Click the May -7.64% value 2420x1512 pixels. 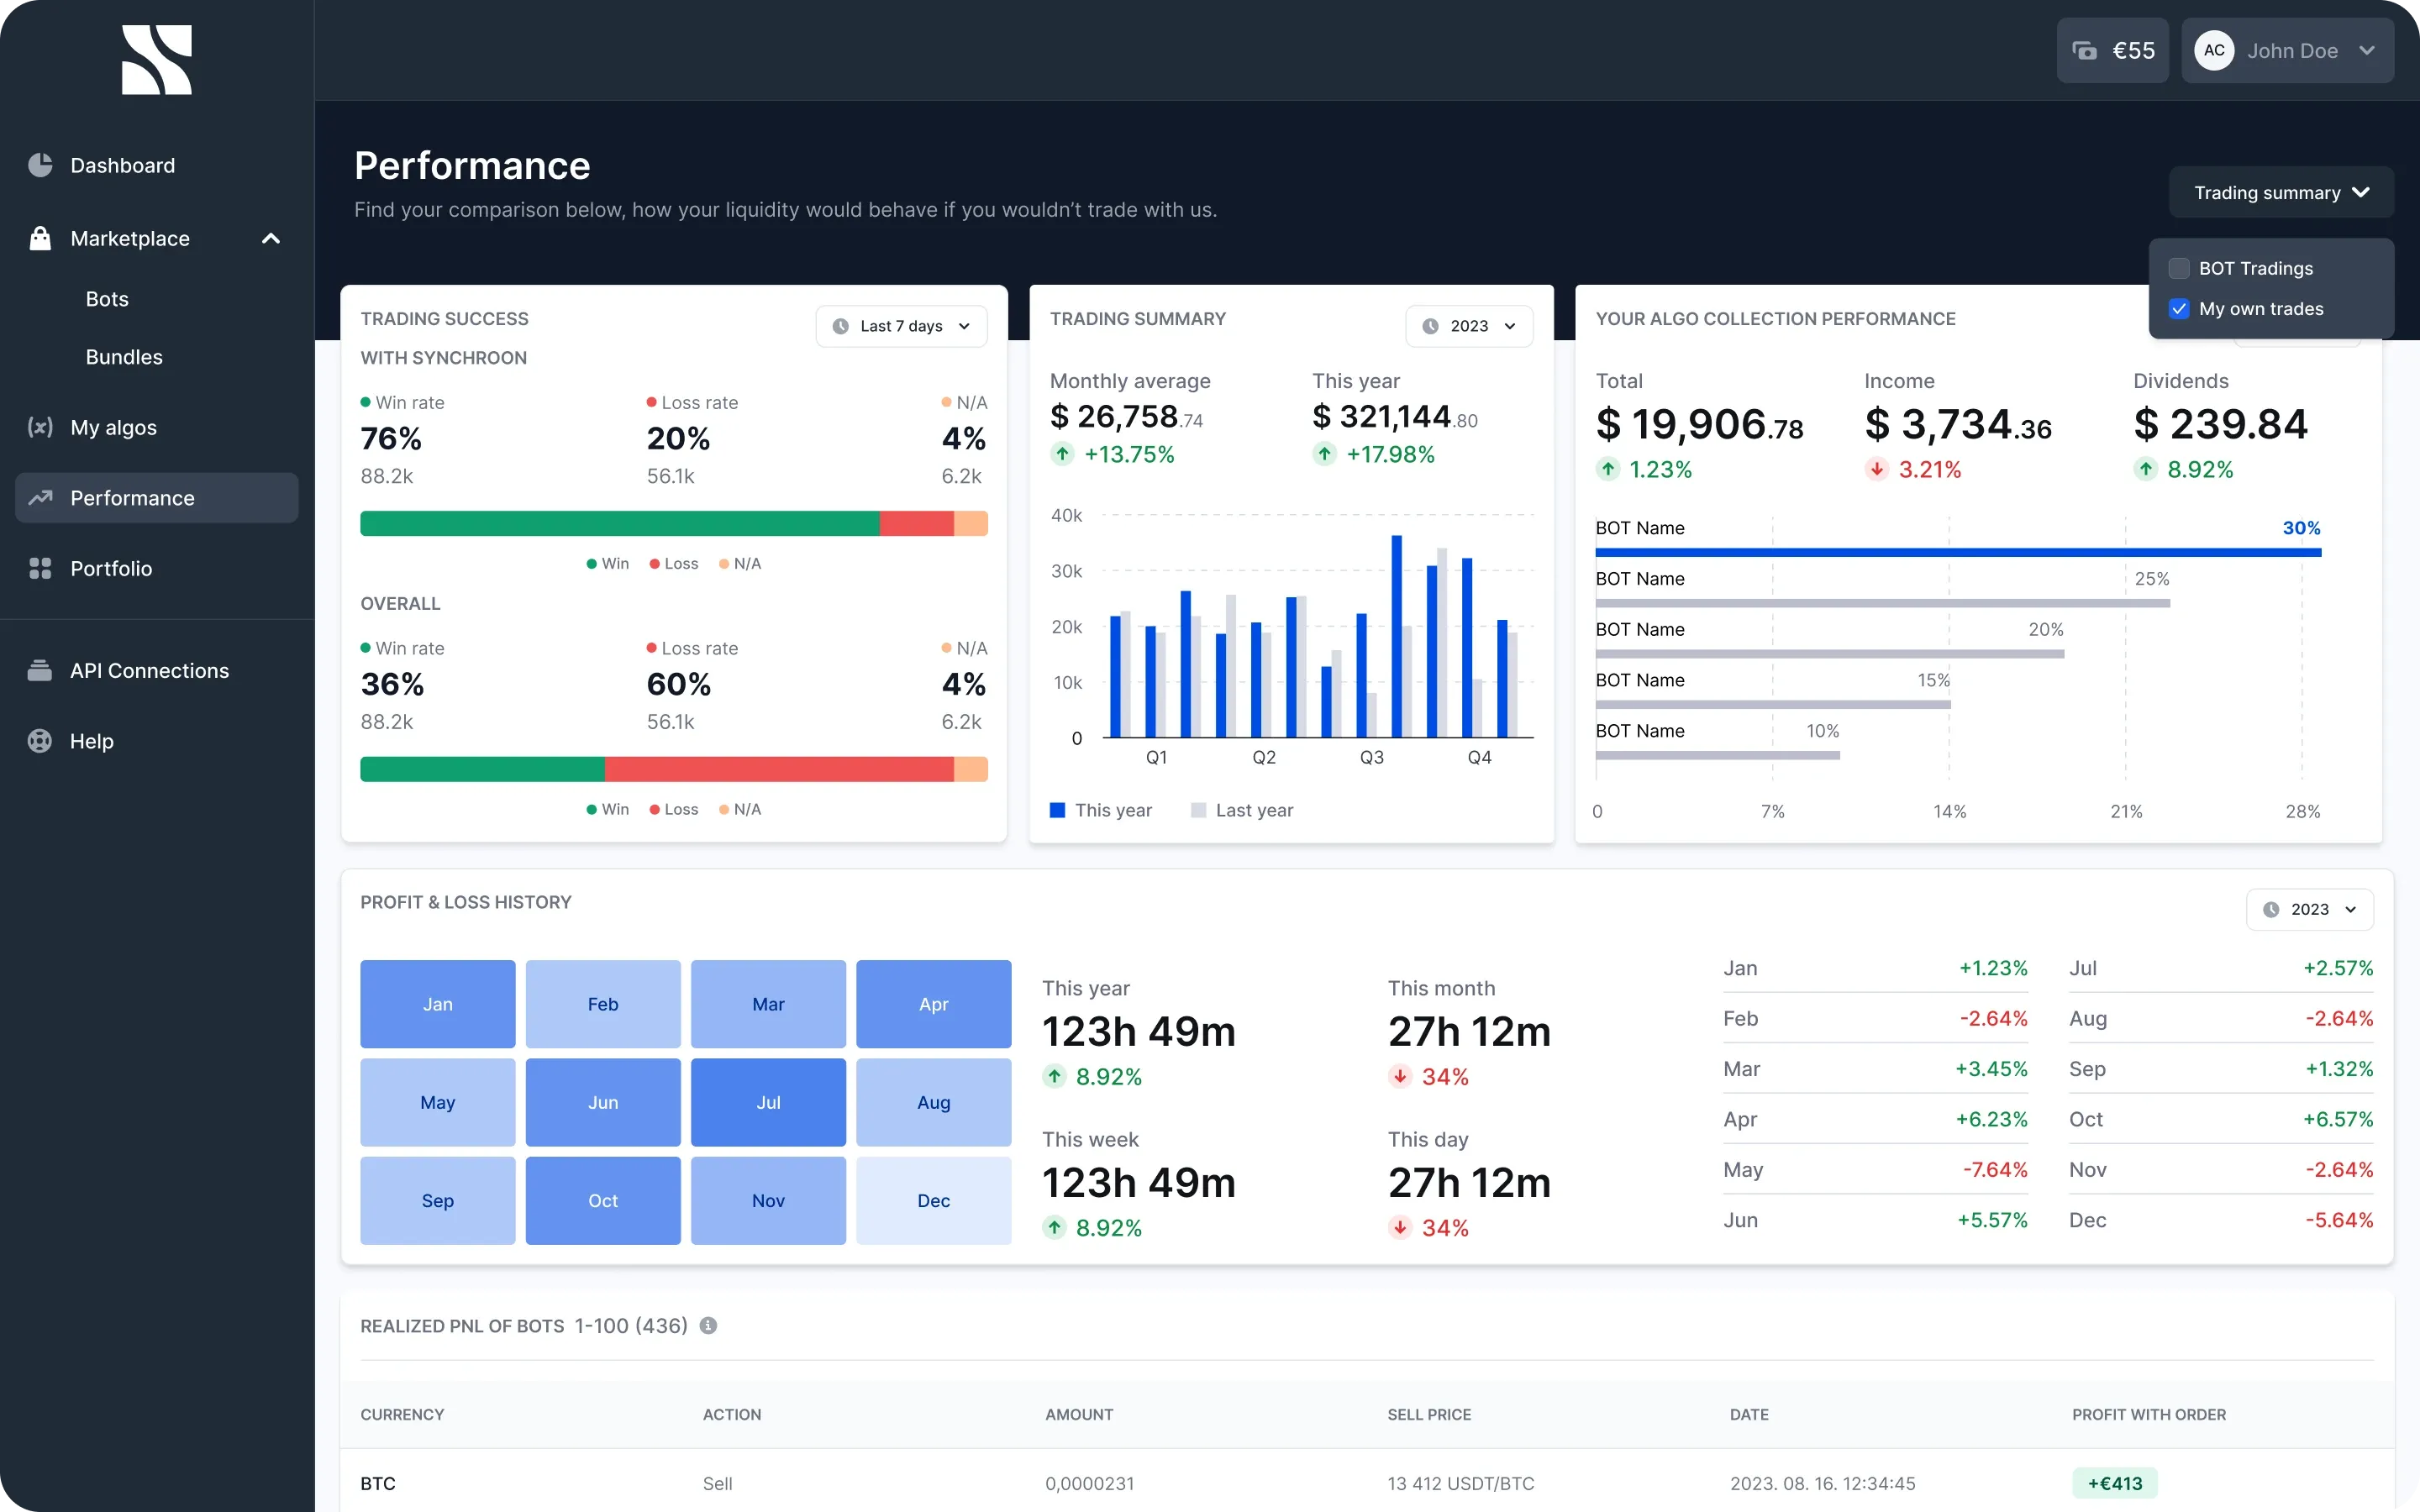[1995, 1169]
